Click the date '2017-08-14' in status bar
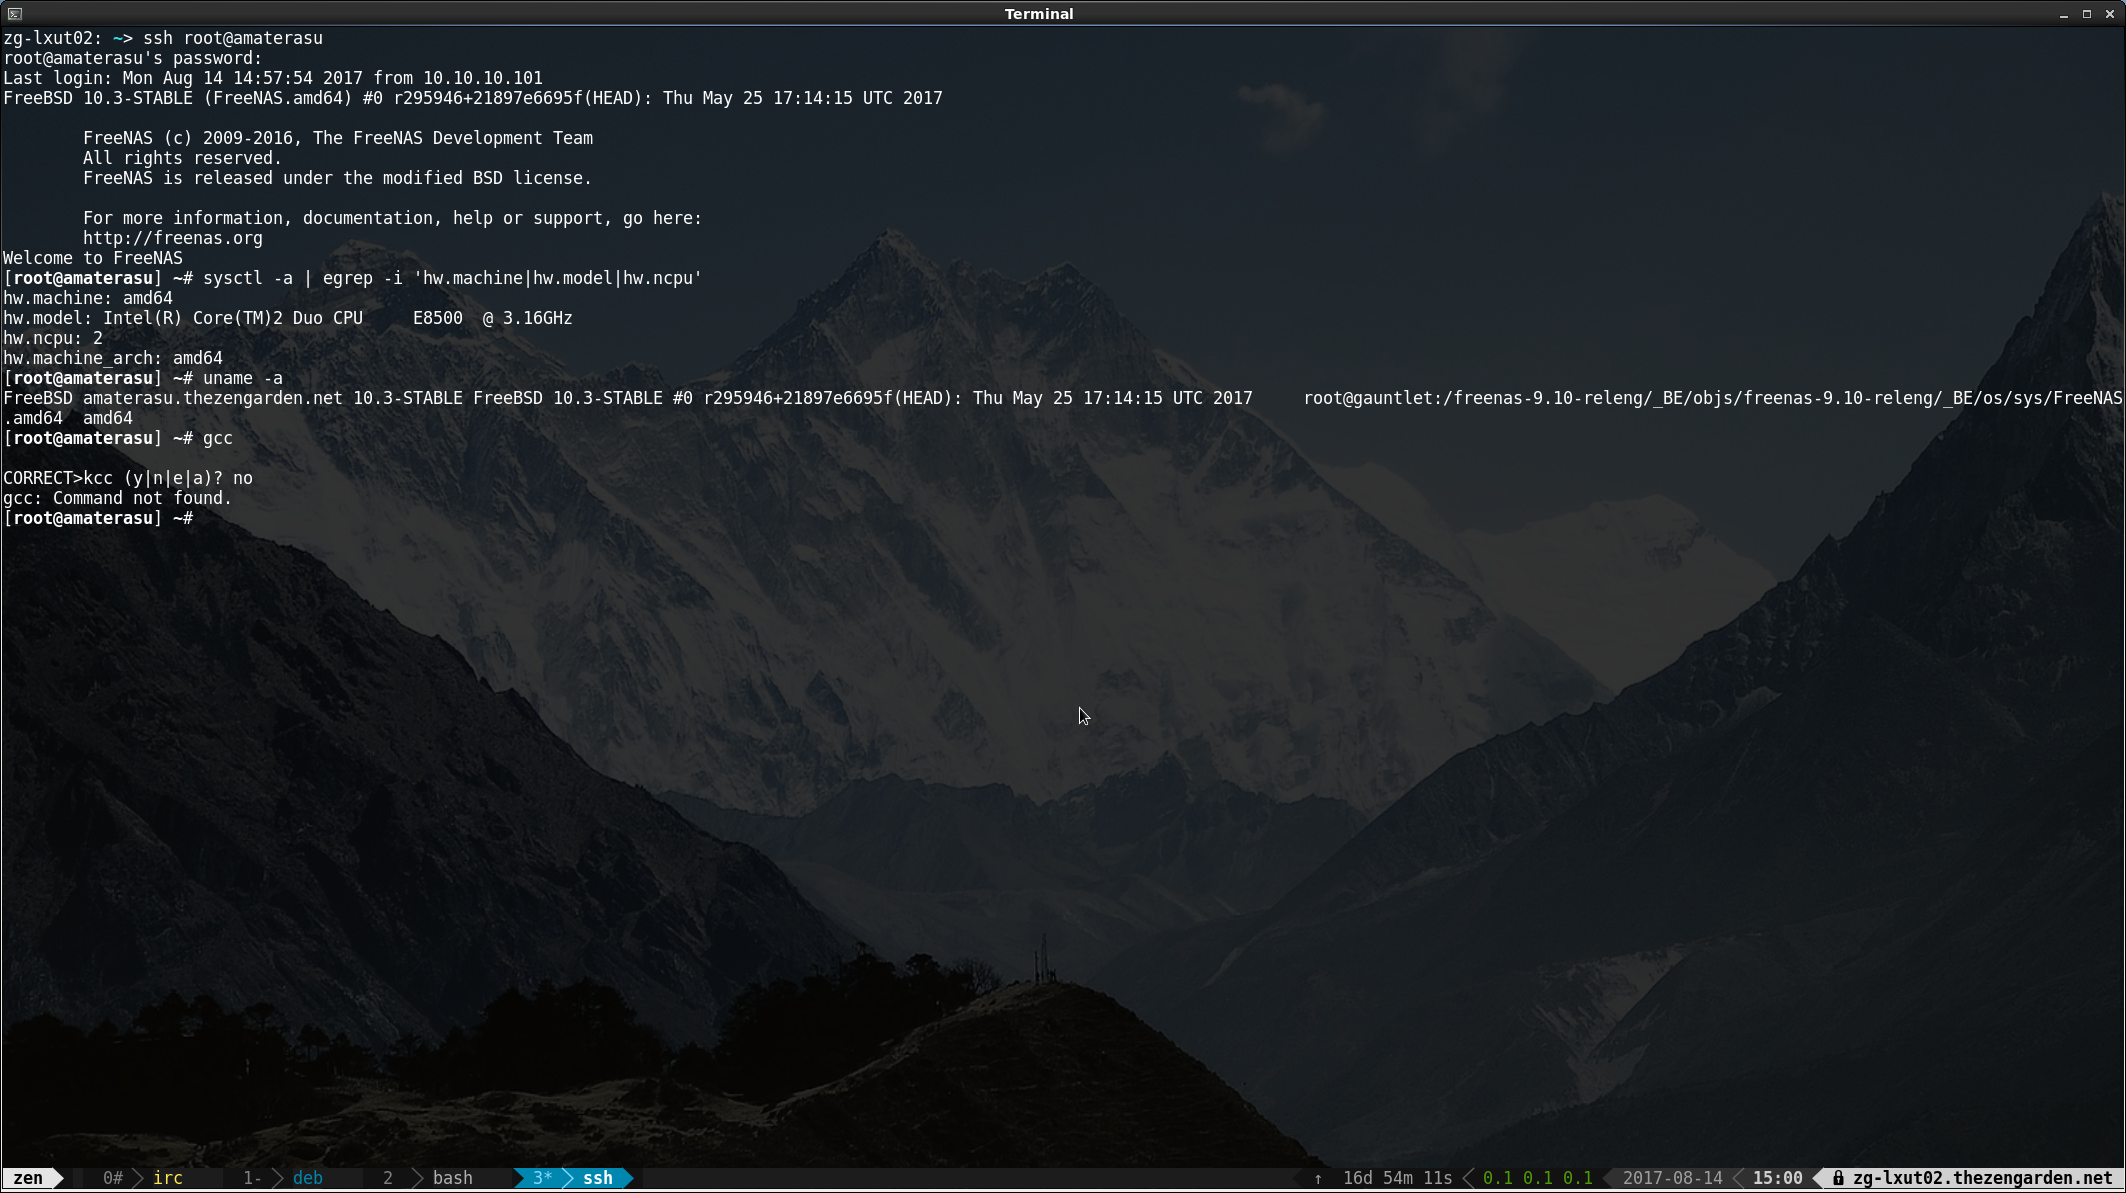 pyautogui.click(x=1673, y=1178)
